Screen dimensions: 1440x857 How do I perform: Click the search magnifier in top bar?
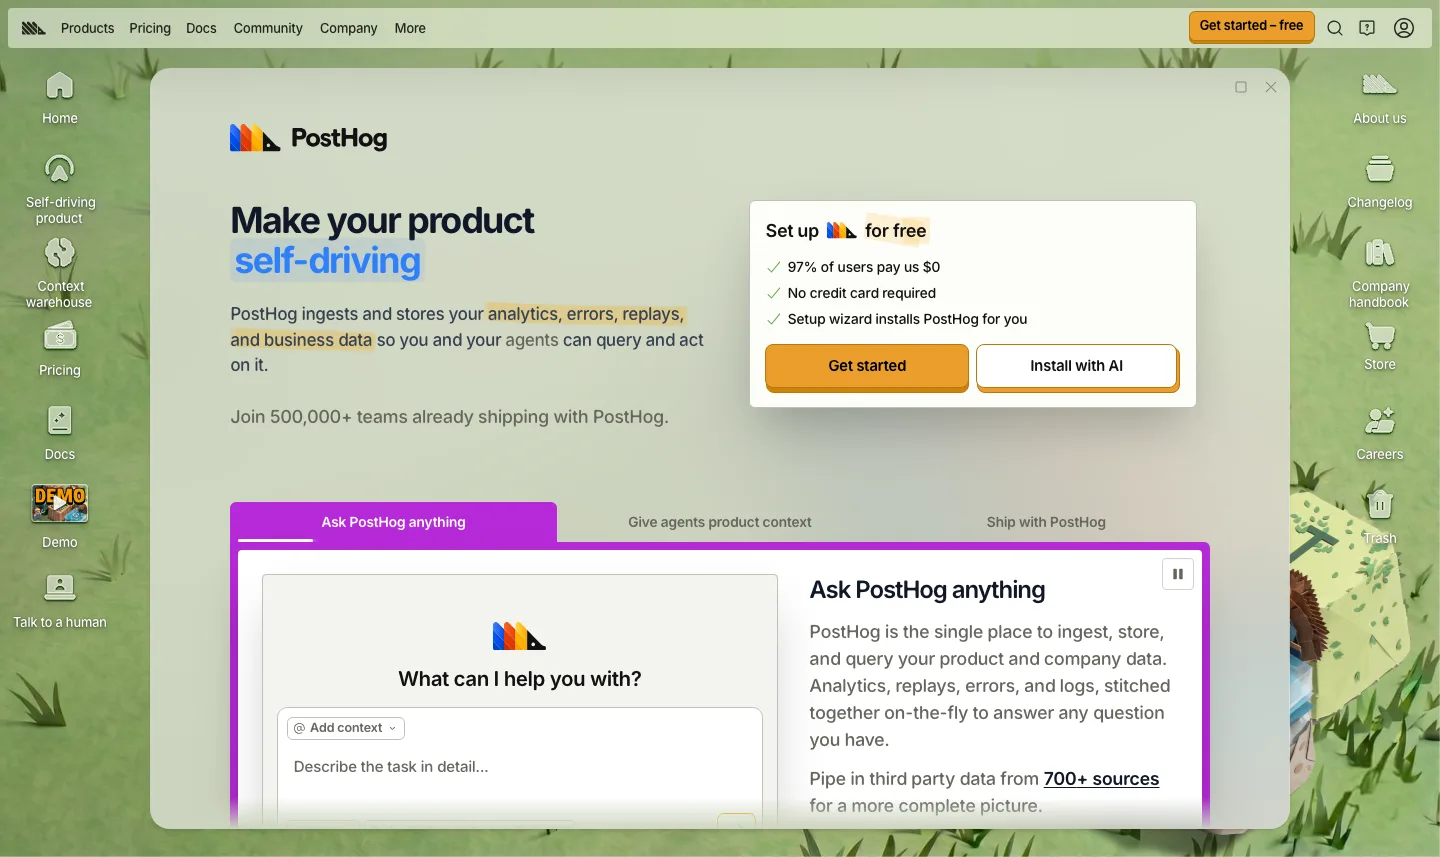pyautogui.click(x=1335, y=28)
